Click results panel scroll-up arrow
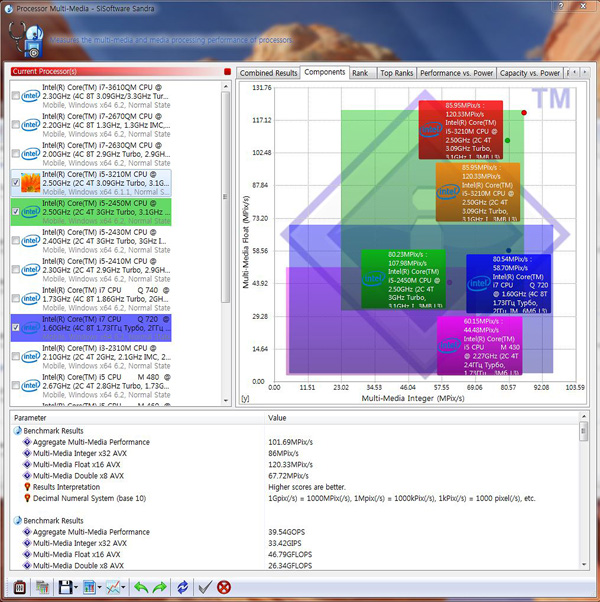 [584, 417]
